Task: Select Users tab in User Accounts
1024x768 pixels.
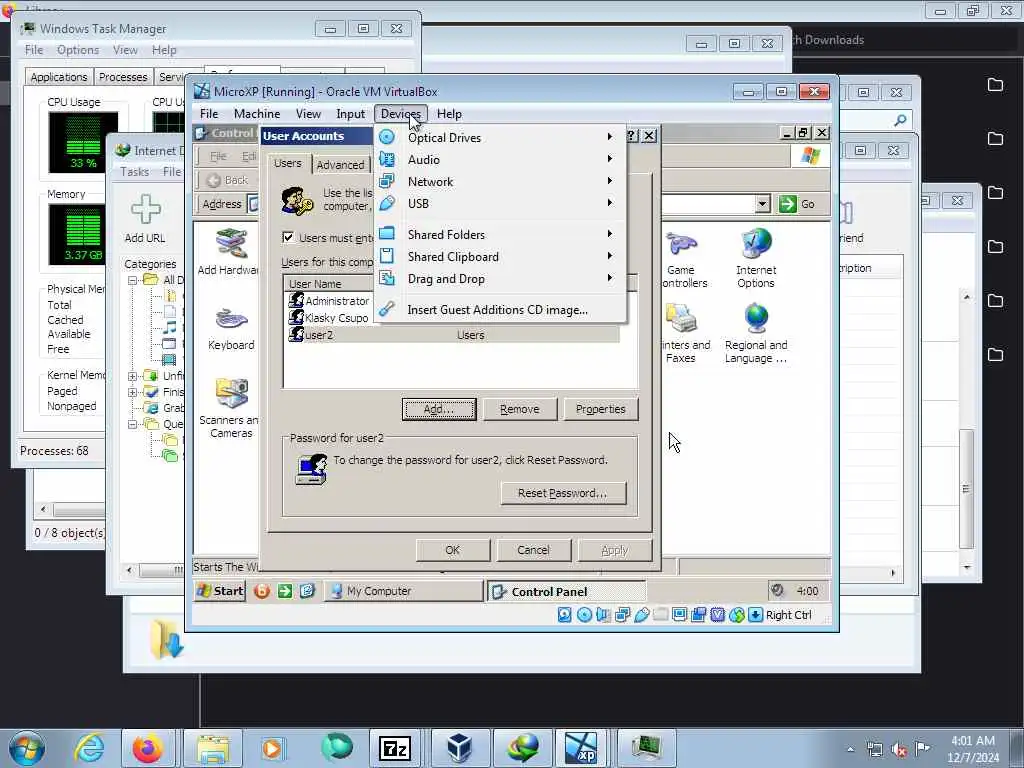Action: tap(288, 163)
